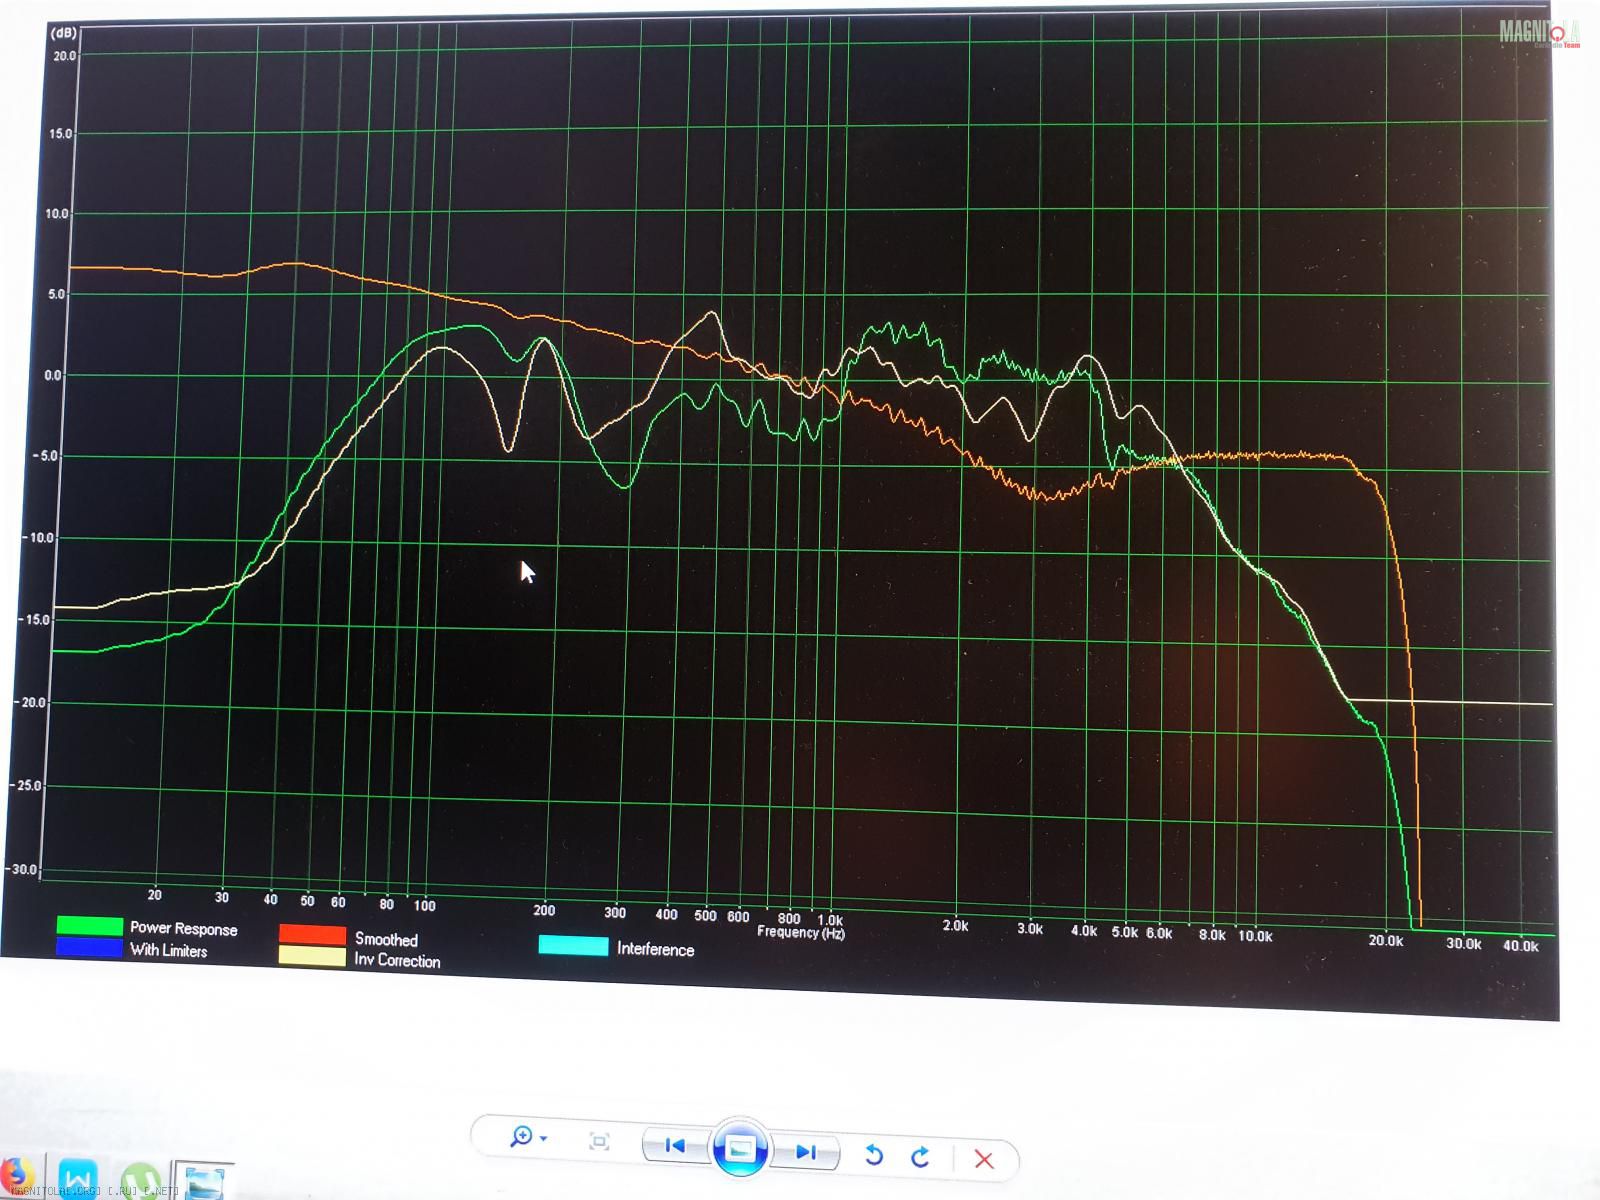Click the zoom magnifier icon
Viewport: 1600px width, 1200px height.
point(521,1138)
